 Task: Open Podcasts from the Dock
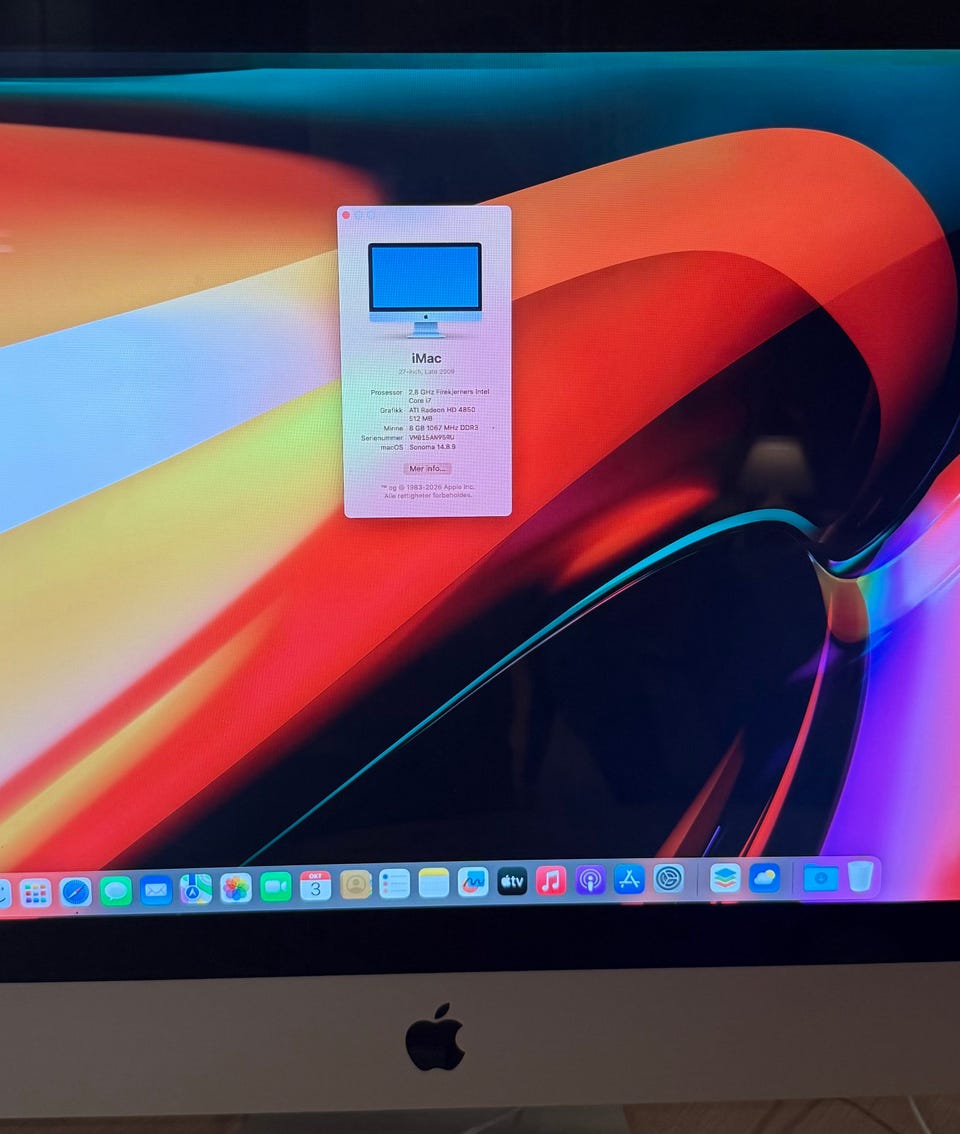pyautogui.click(x=590, y=880)
